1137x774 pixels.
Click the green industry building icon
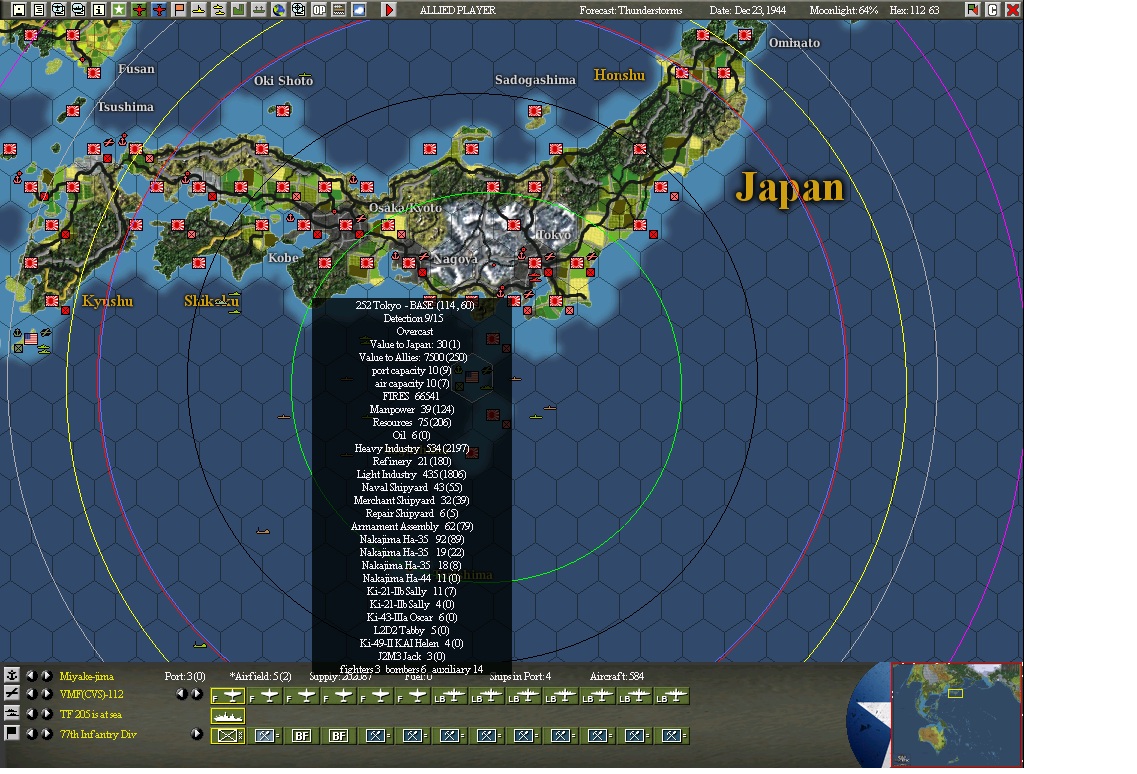coord(239,9)
